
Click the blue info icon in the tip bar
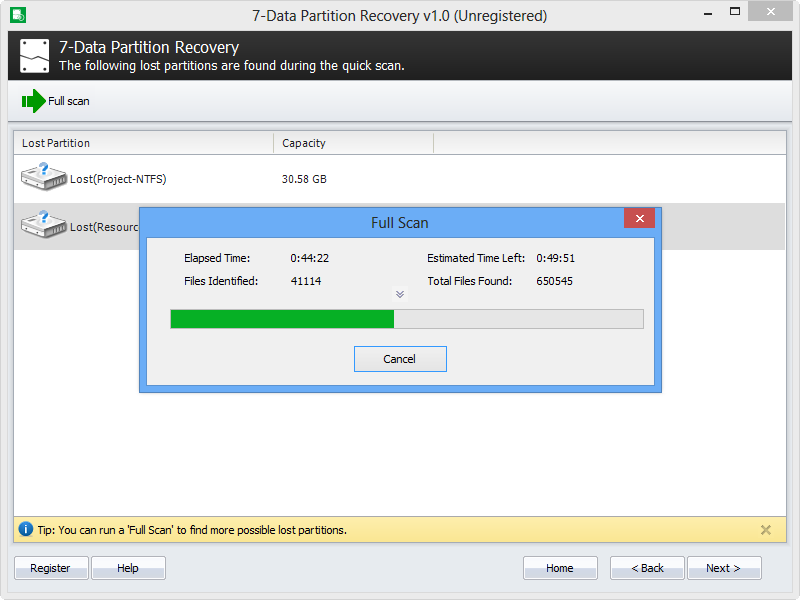pyautogui.click(x=26, y=529)
